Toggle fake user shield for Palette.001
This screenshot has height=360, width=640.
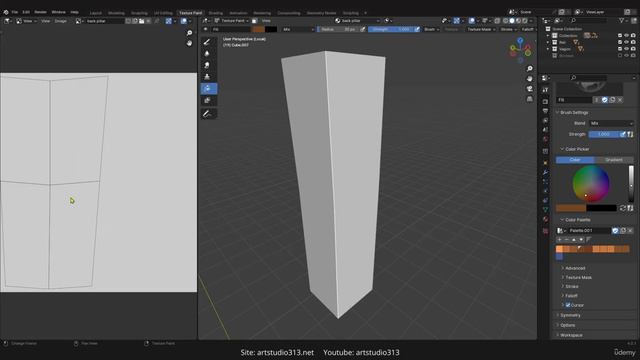615,231
